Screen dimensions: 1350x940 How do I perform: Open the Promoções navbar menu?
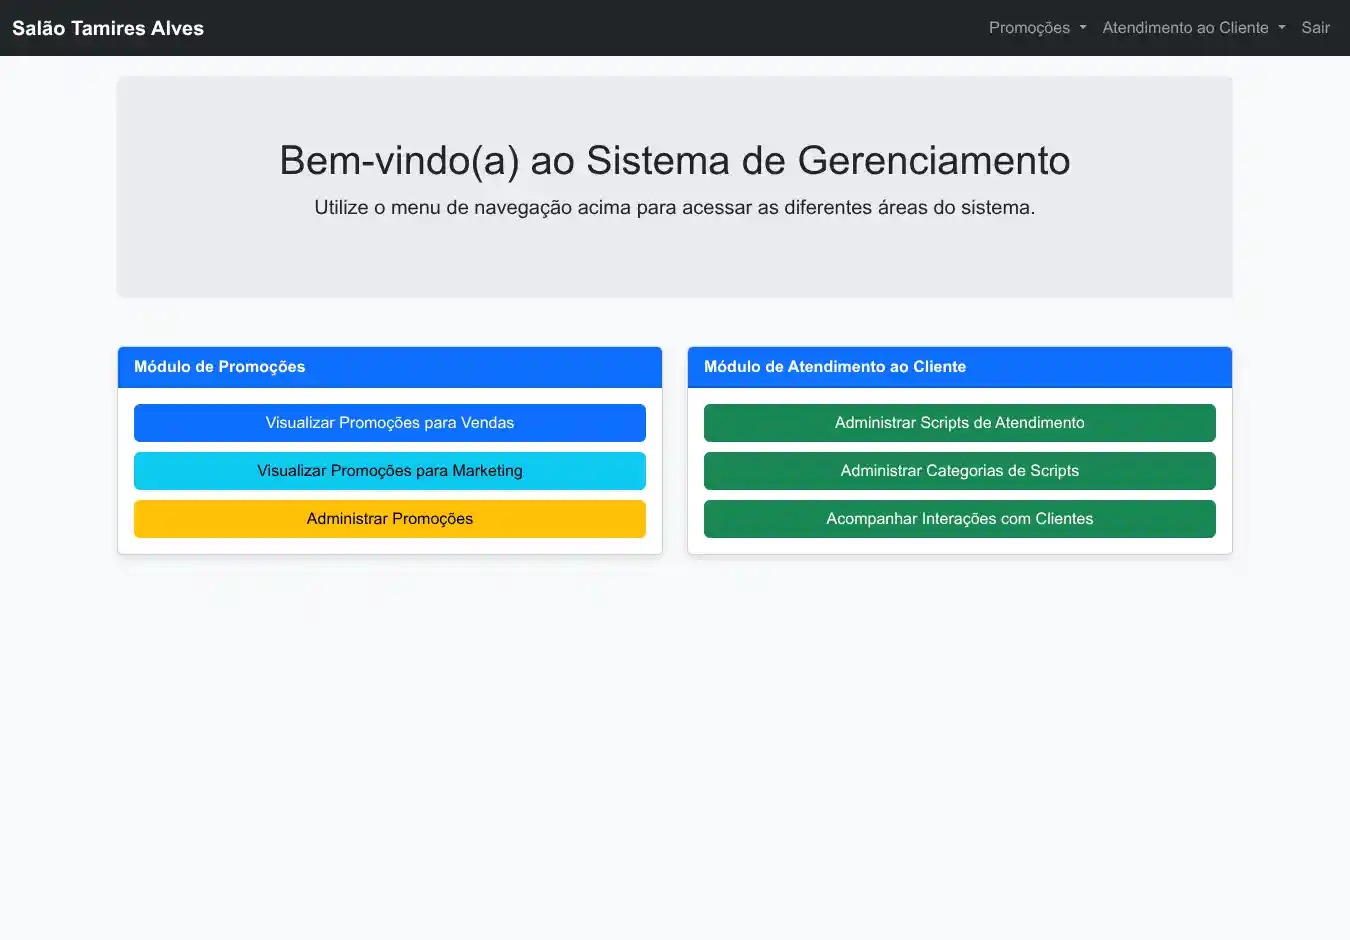point(1029,28)
